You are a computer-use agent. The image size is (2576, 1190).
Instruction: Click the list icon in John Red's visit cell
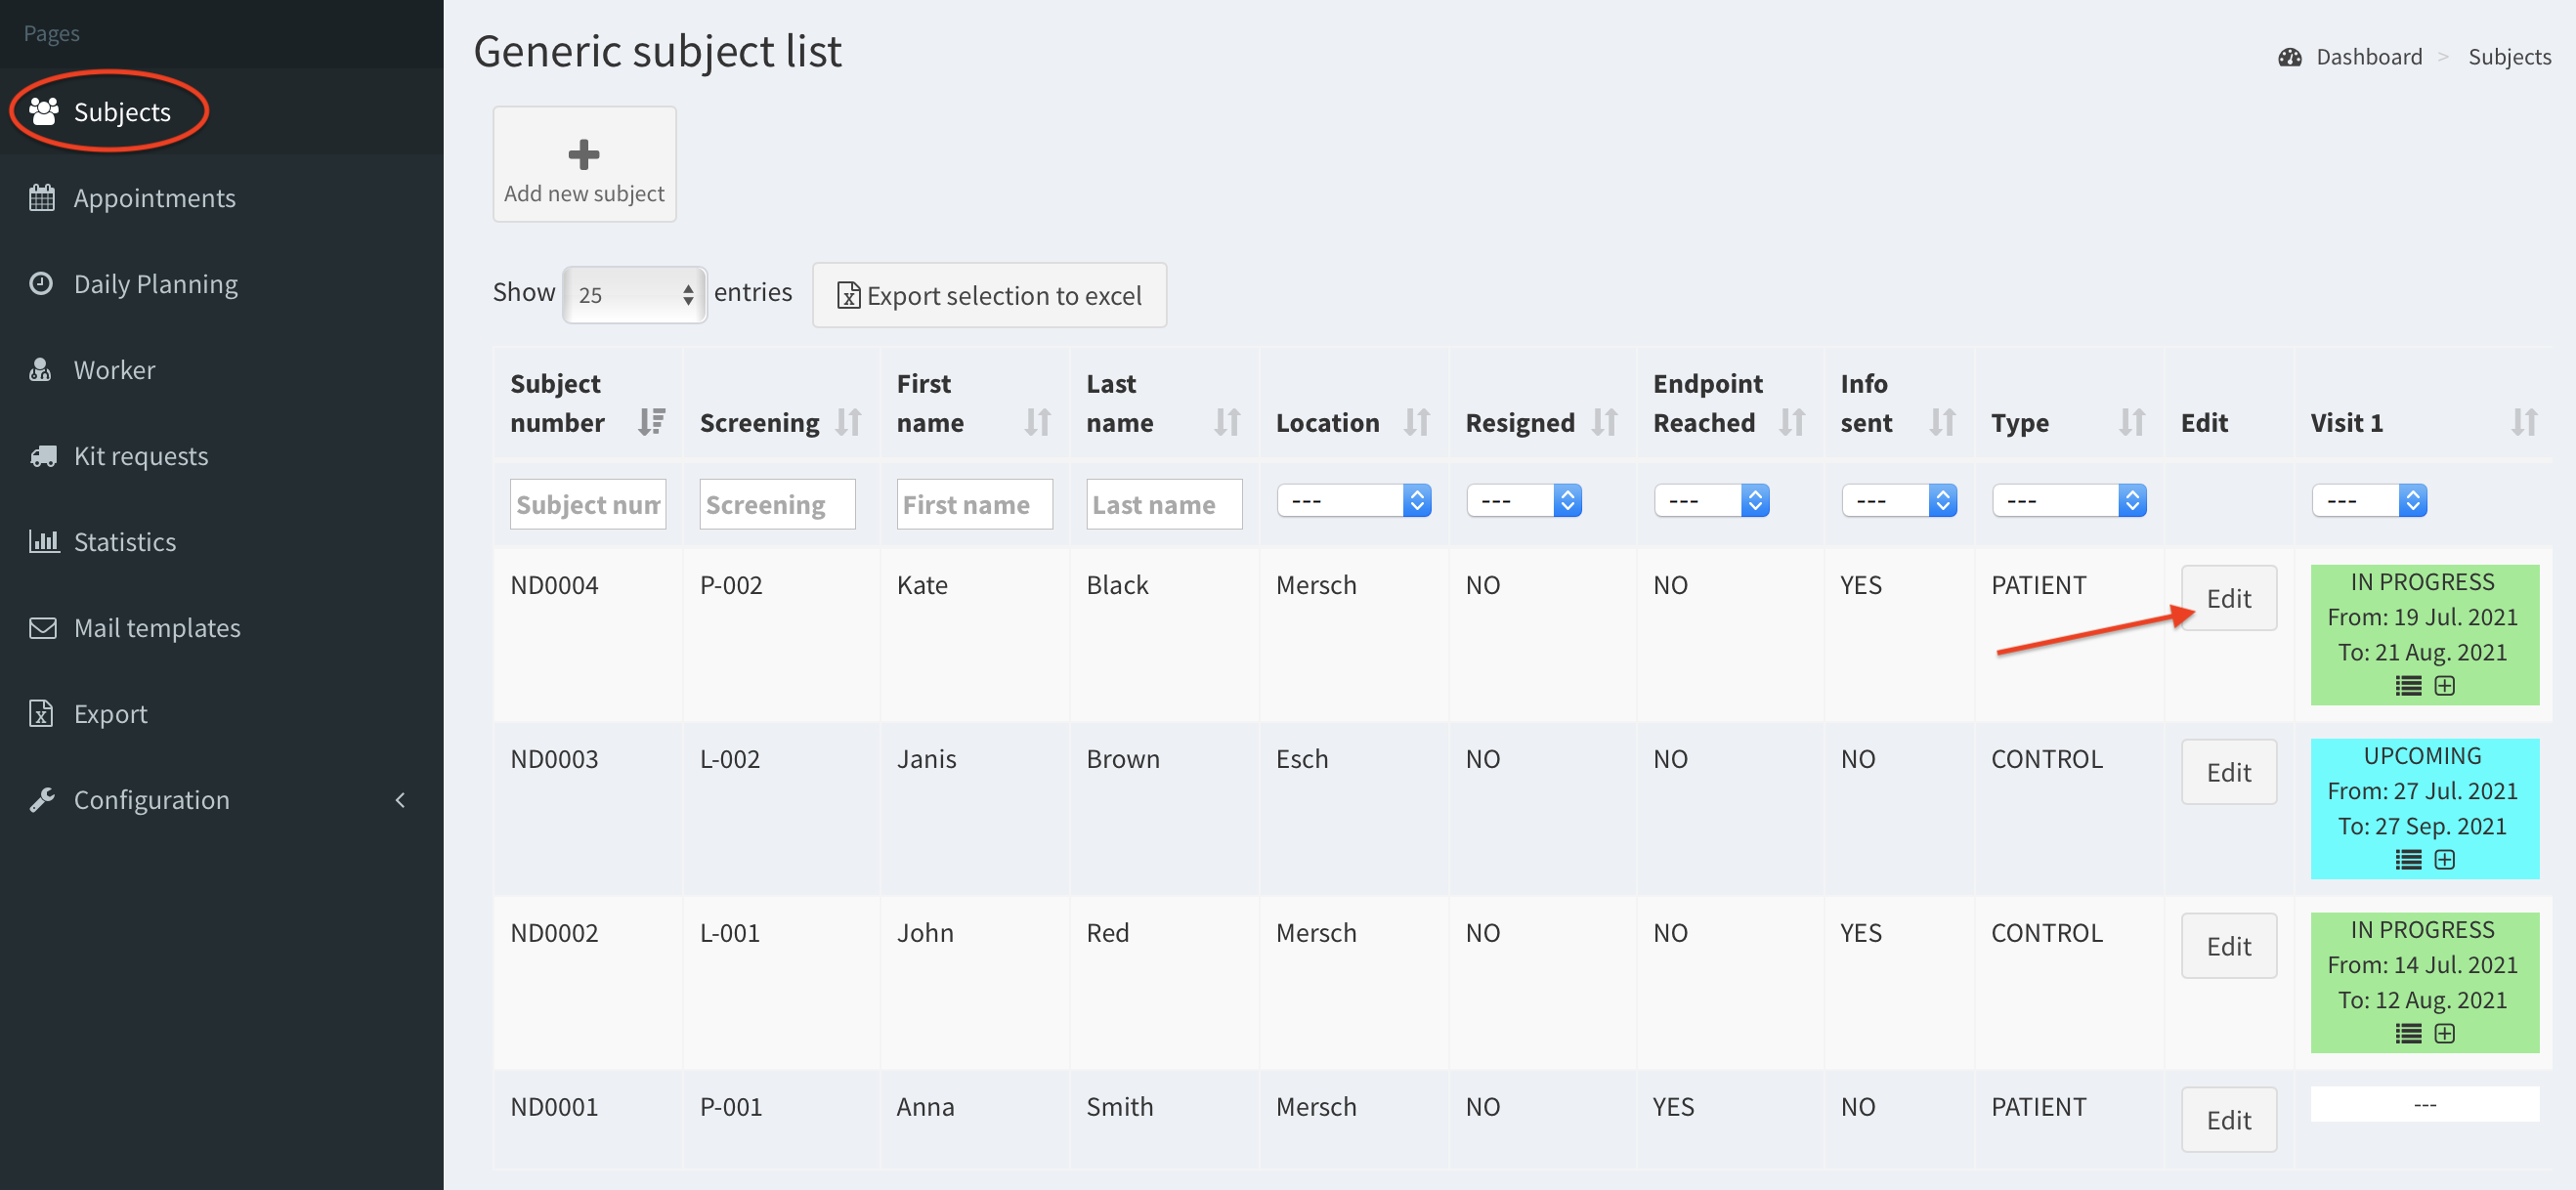pos(2408,1034)
